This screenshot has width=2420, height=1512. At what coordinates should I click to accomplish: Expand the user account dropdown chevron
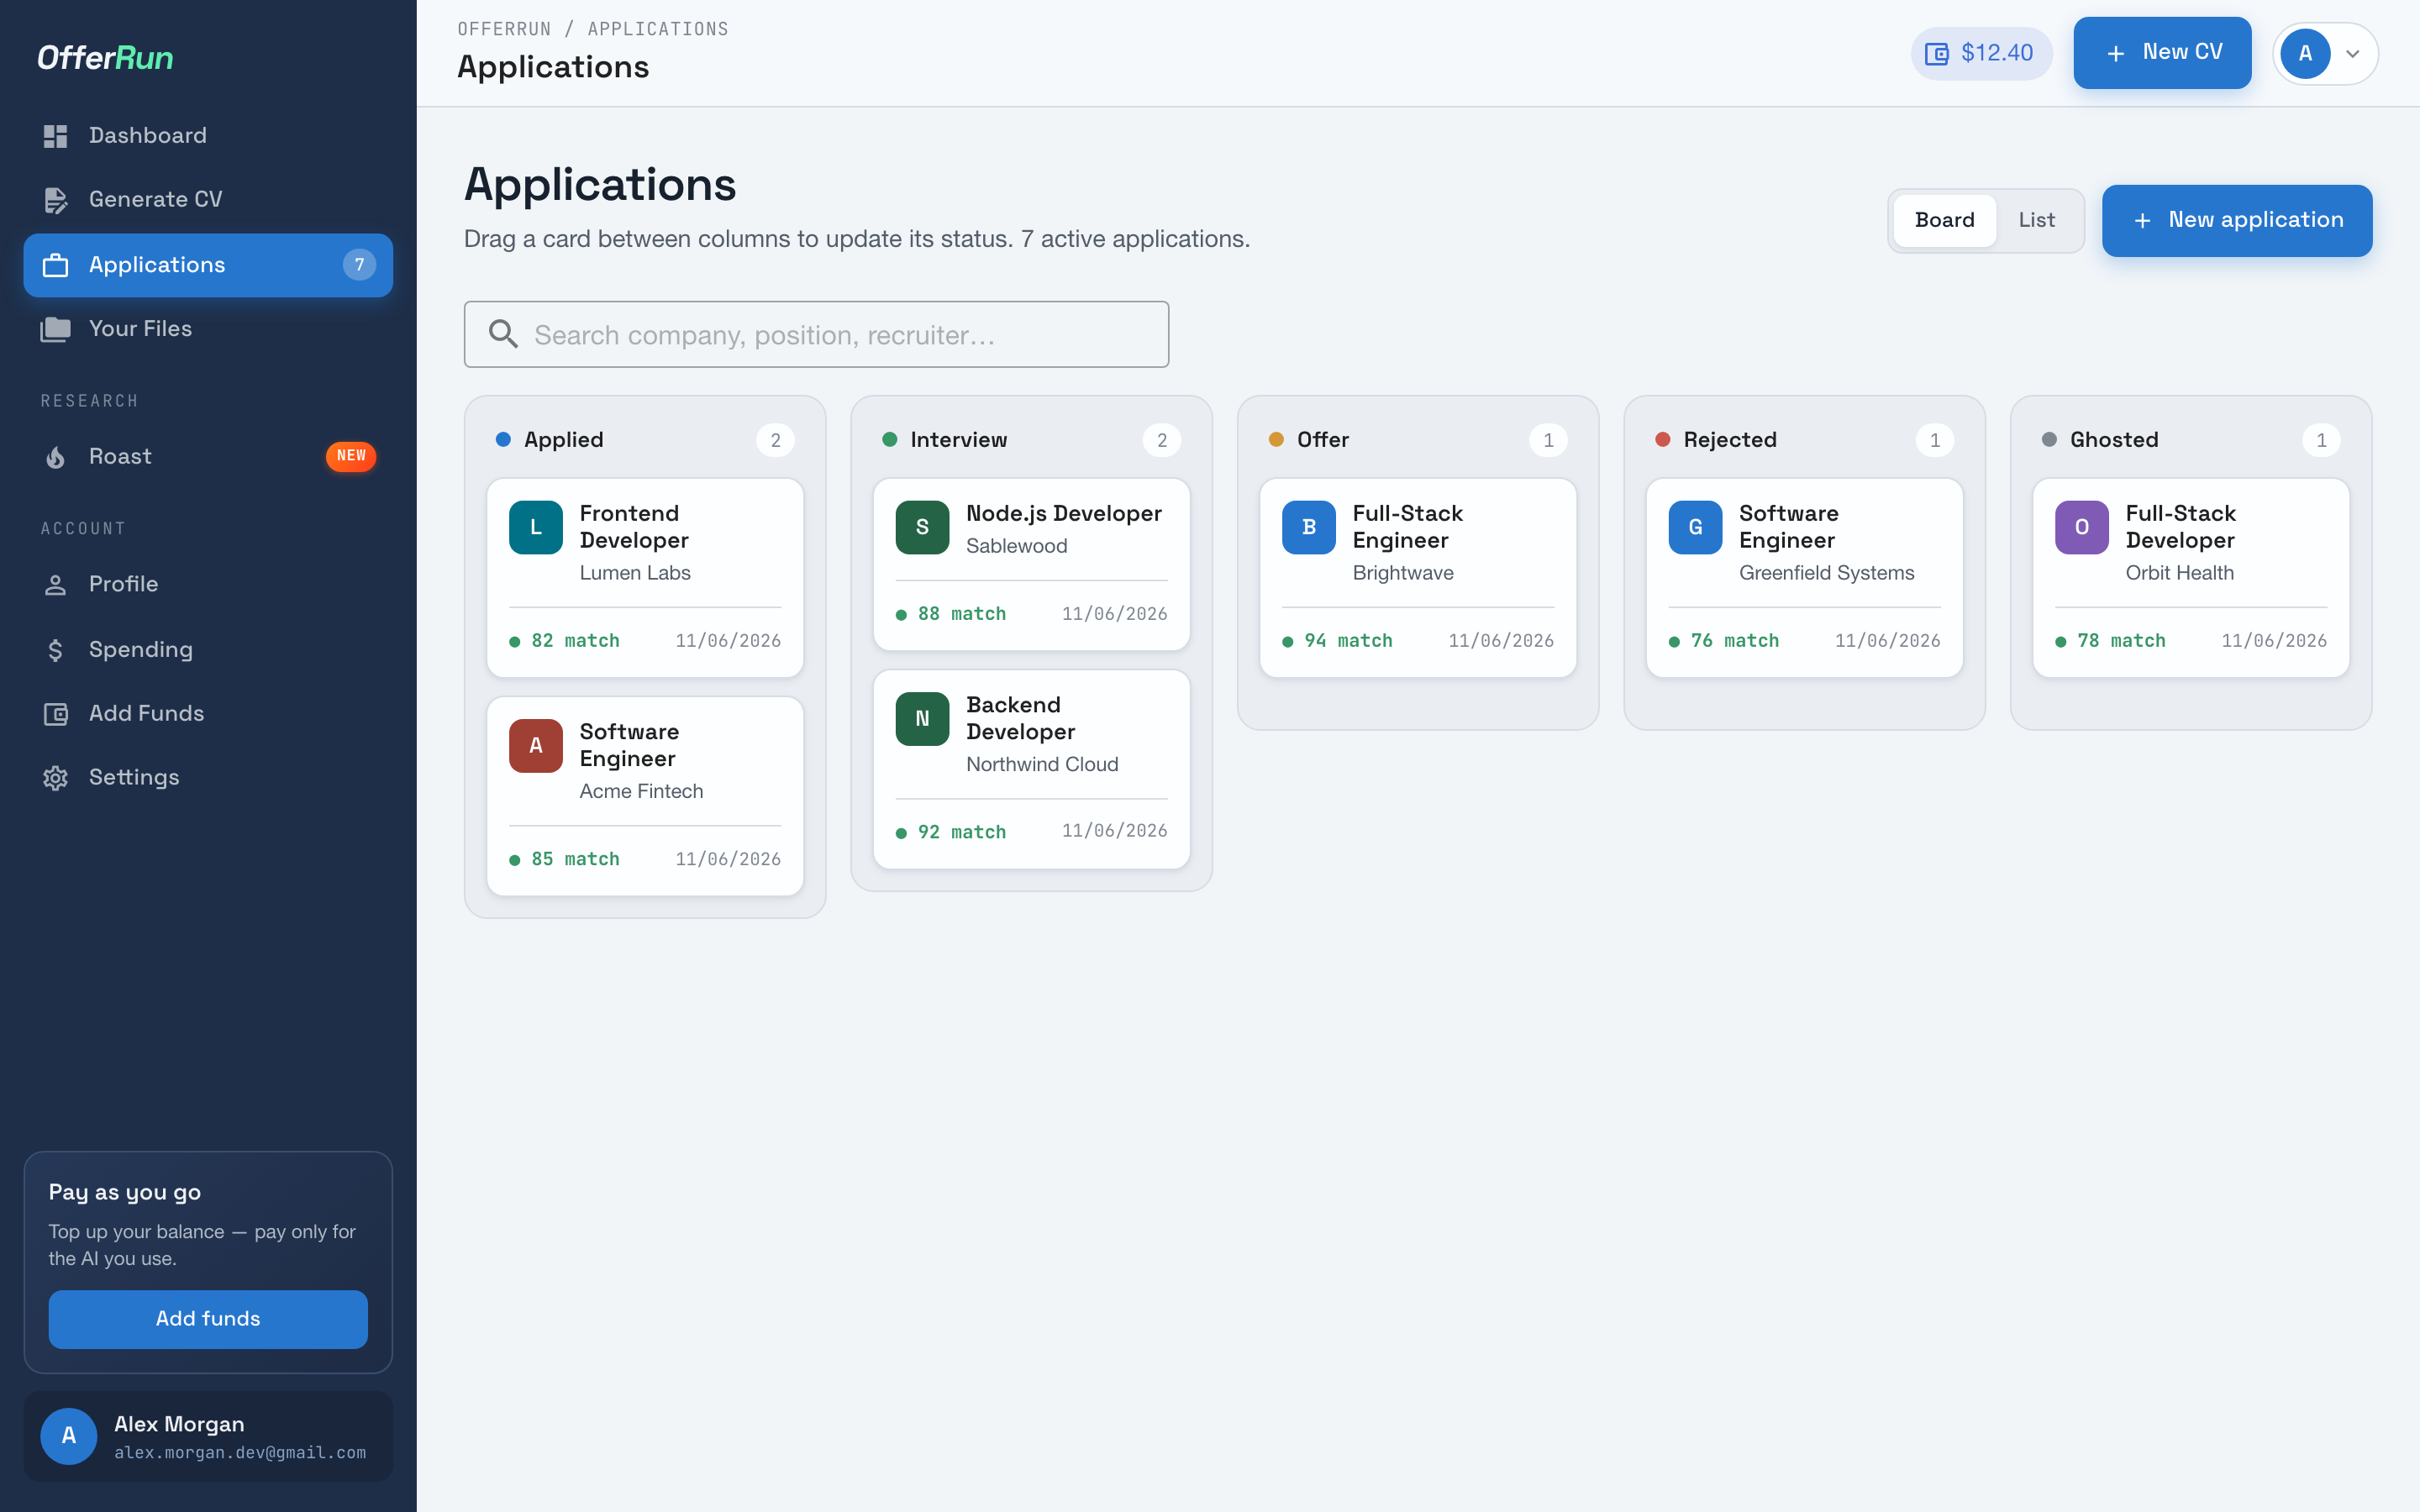2353,54
